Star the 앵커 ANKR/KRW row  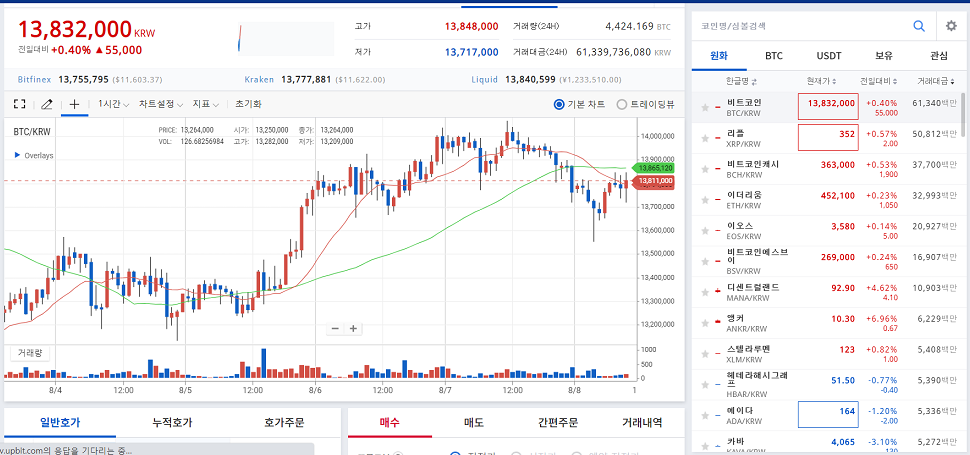tap(704, 323)
